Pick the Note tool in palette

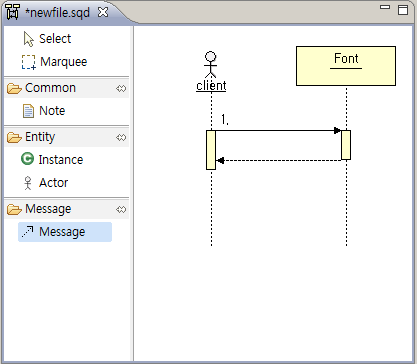[44, 111]
